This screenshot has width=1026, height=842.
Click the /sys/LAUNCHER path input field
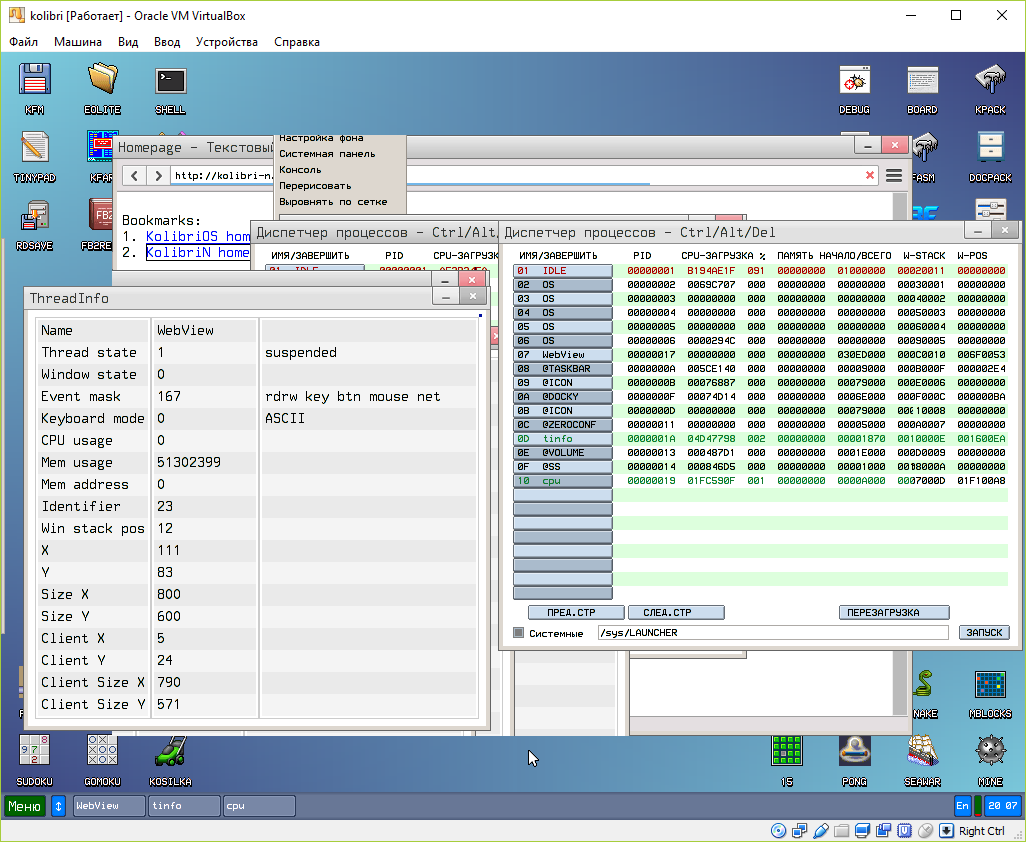tap(771, 633)
